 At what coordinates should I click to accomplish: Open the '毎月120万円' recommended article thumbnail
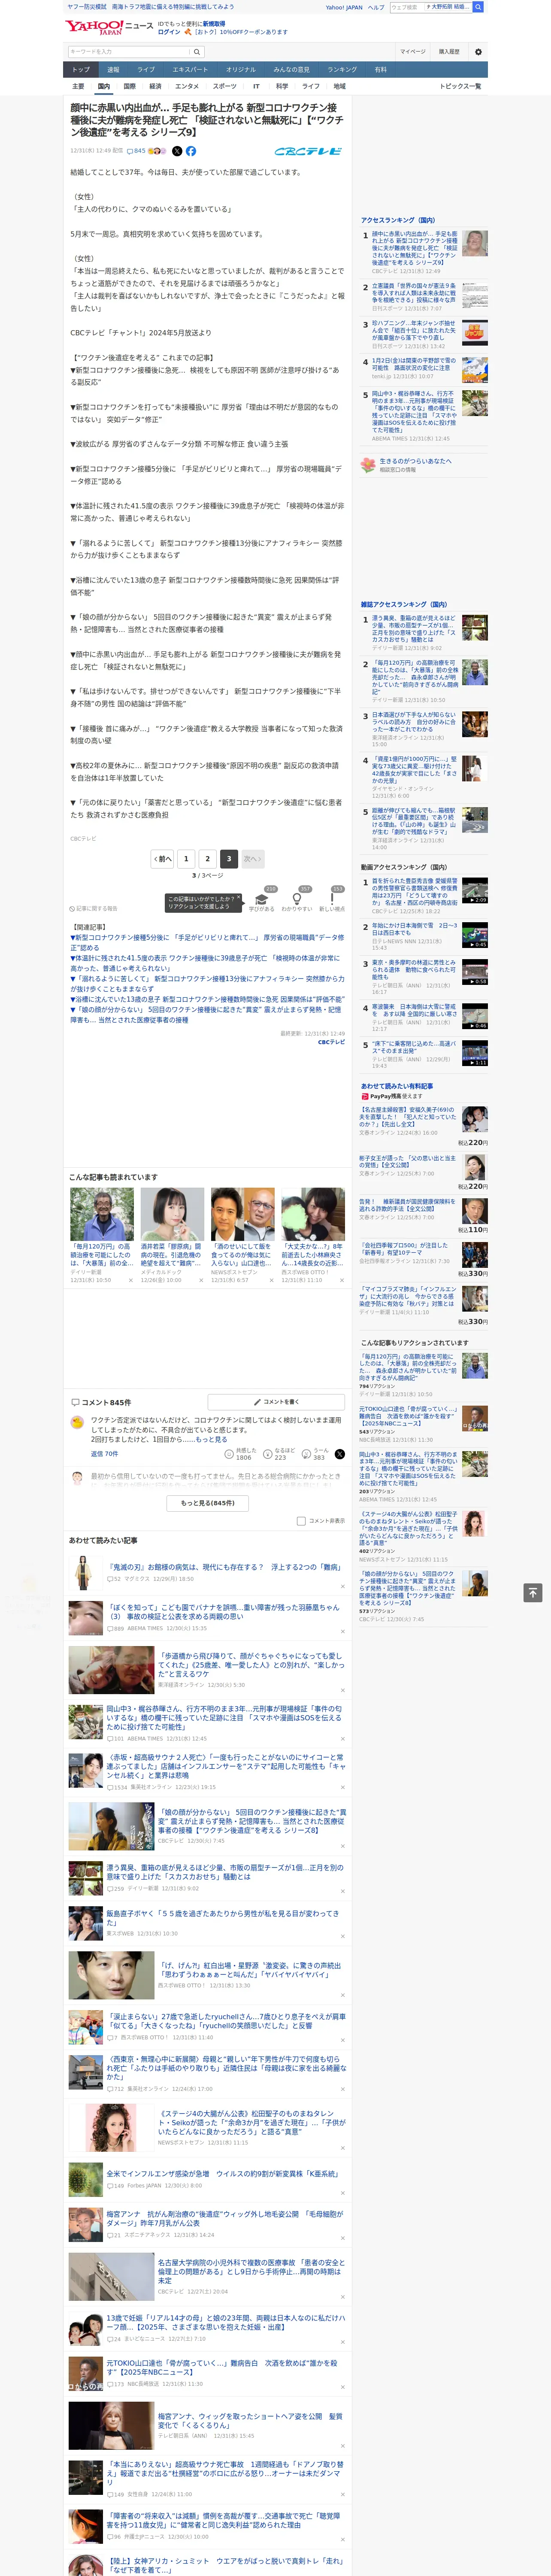pos(102,1214)
